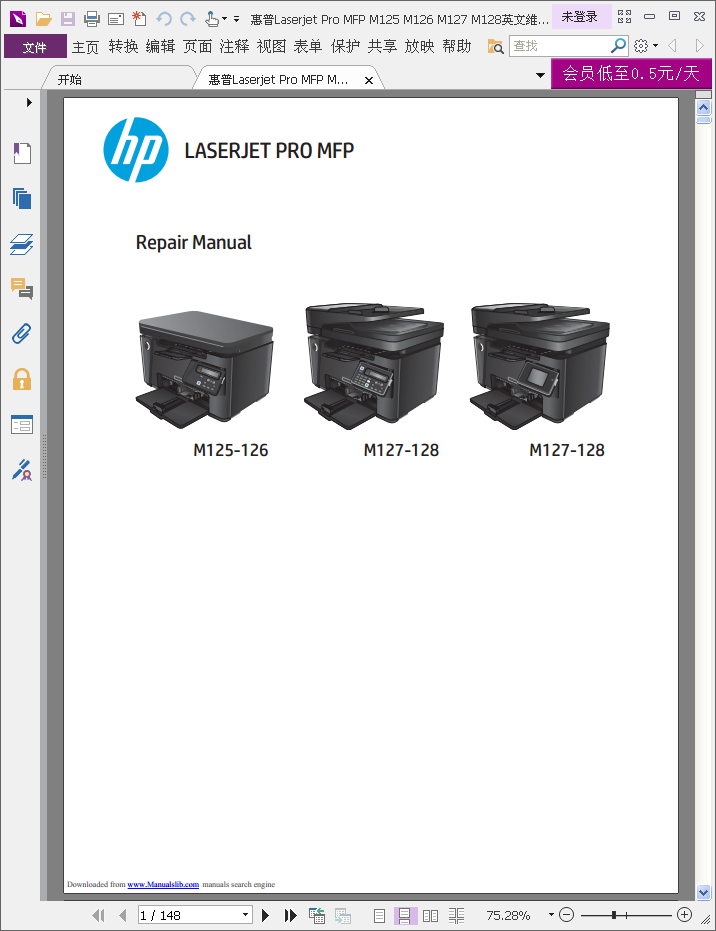The width and height of the screenshot is (716, 931).
Task: Select the 保护 protect ribbon tab
Action: click(x=346, y=46)
